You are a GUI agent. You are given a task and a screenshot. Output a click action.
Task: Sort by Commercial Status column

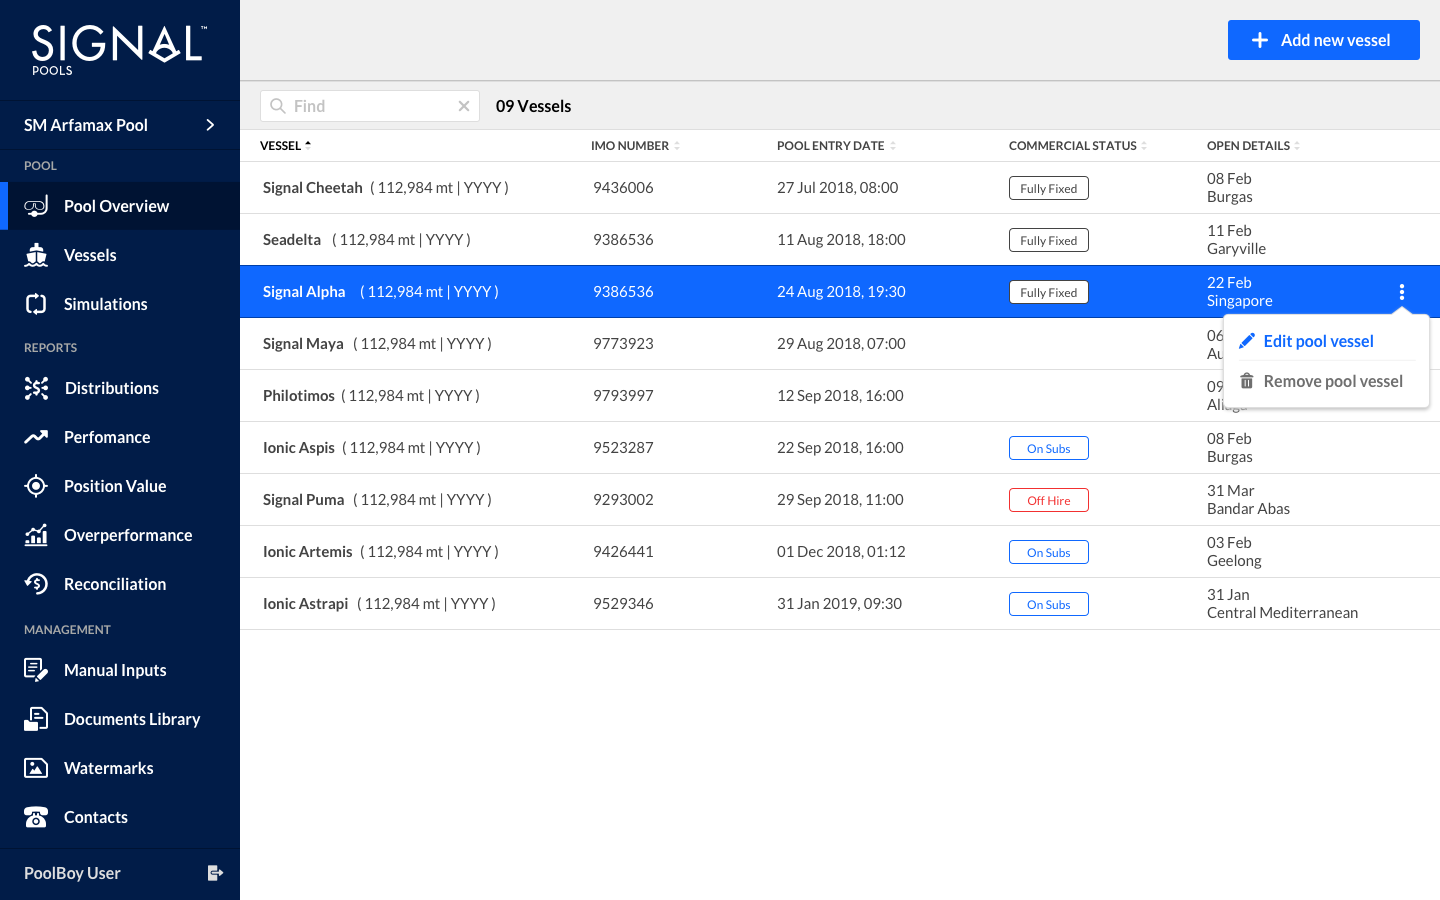(x=1077, y=146)
